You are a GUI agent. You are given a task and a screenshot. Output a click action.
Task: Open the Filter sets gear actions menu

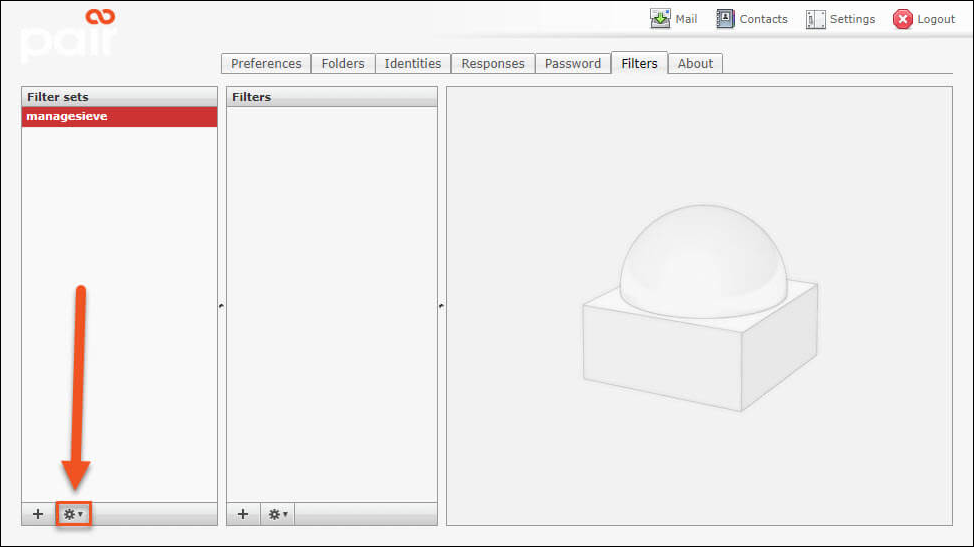[73, 514]
